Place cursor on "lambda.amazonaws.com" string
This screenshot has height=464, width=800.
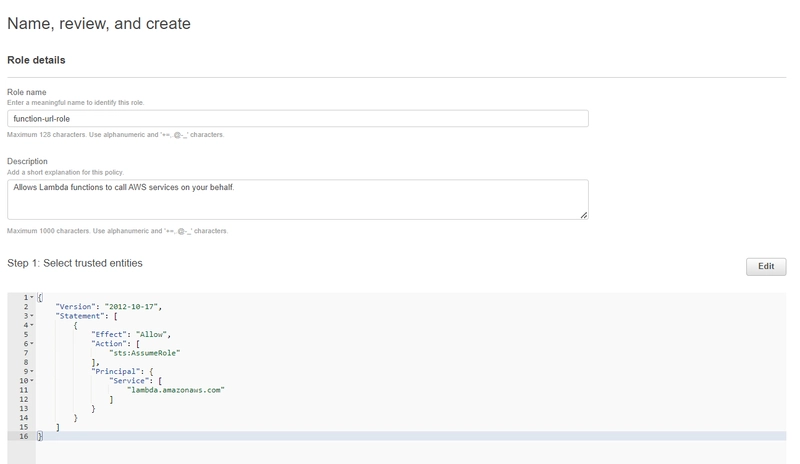click(176, 390)
